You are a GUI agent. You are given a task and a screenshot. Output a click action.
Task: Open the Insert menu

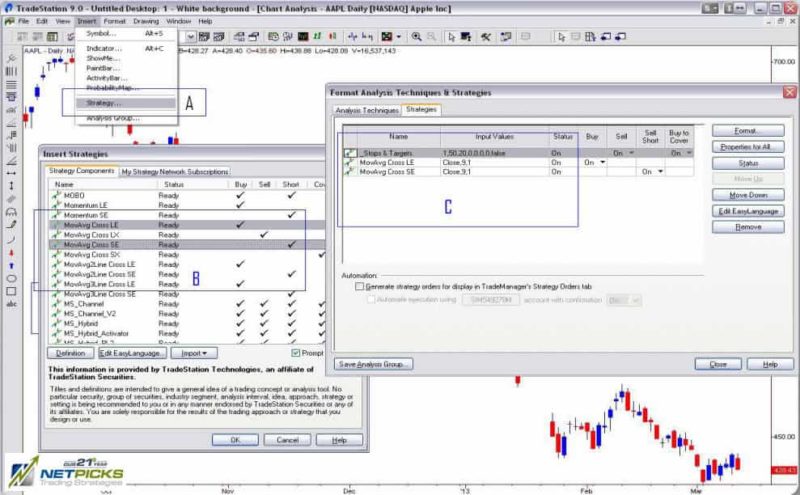86,21
